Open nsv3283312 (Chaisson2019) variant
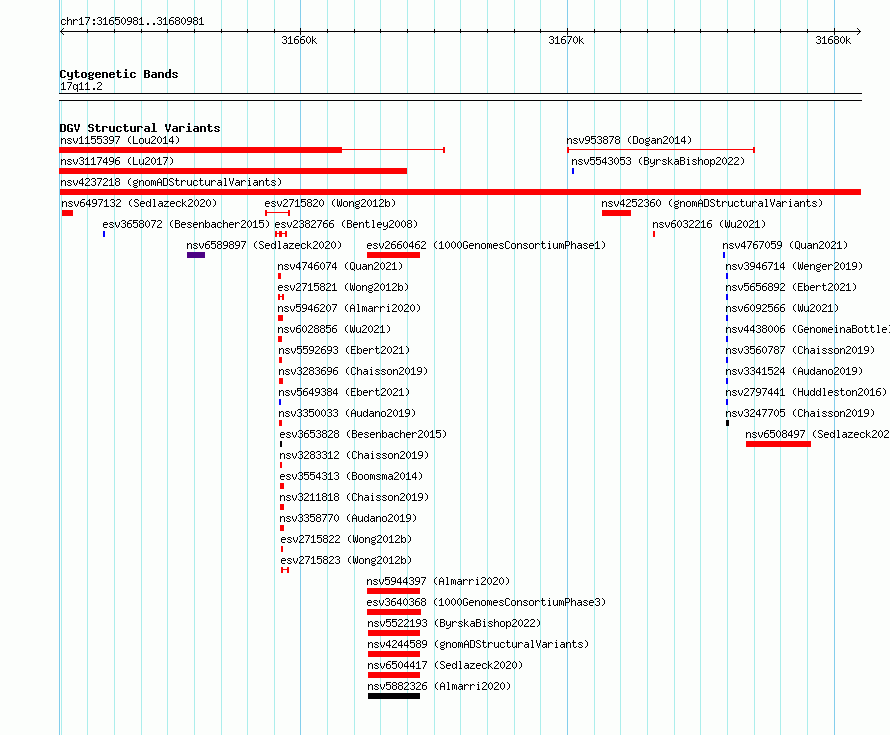 (354, 455)
